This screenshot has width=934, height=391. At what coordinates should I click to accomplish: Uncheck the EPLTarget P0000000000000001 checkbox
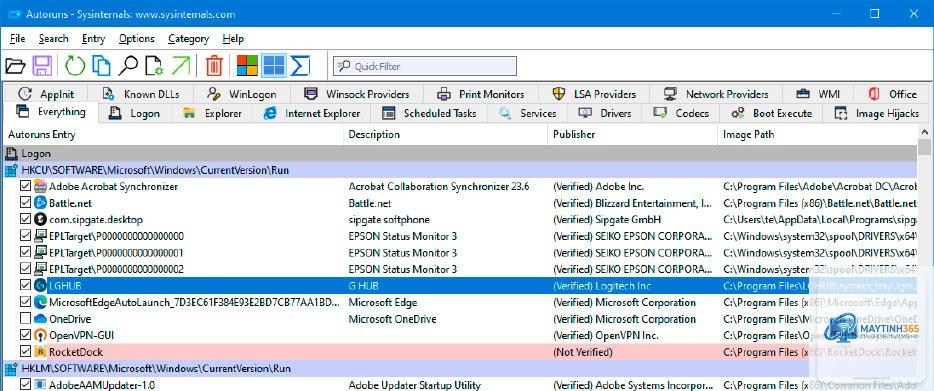(25, 253)
